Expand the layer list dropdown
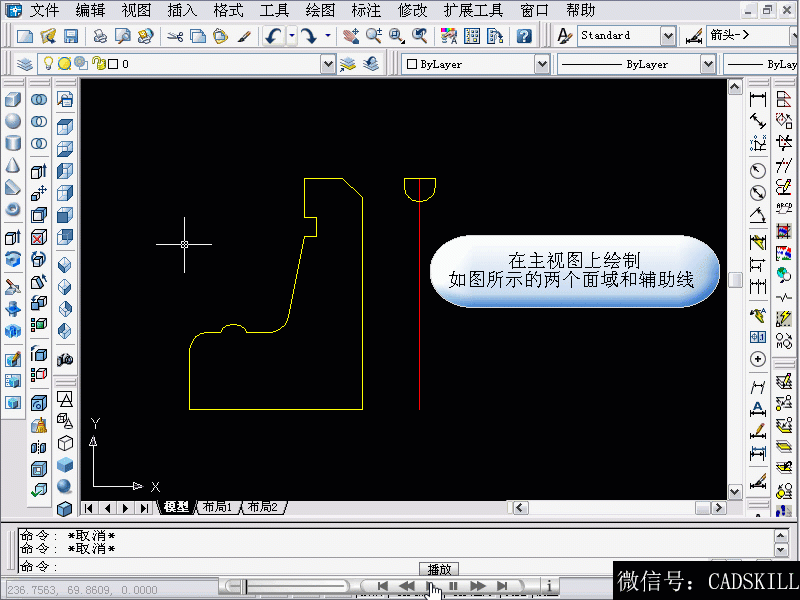800x600 pixels. pyautogui.click(x=328, y=64)
